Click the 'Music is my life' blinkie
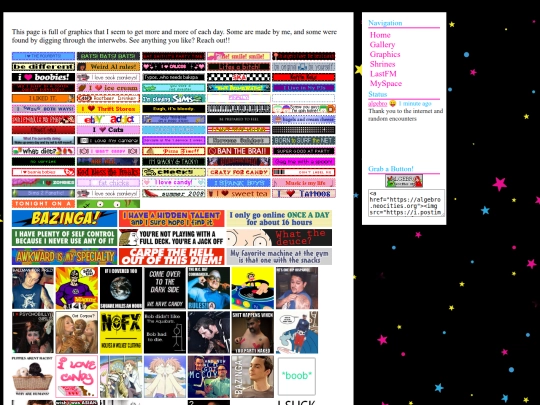The image size is (540, 405). [304, 183]
